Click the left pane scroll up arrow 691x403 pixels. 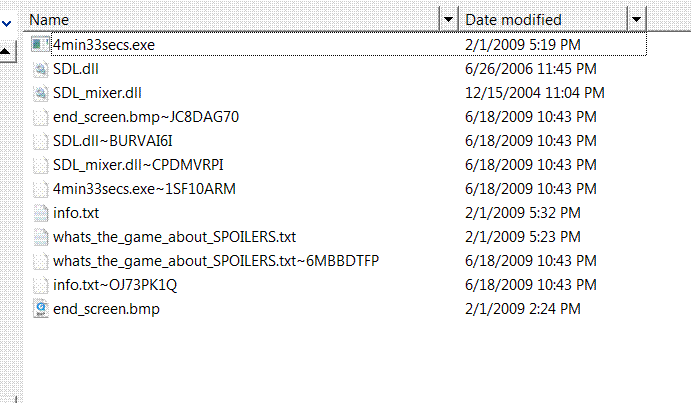point(6,49)
